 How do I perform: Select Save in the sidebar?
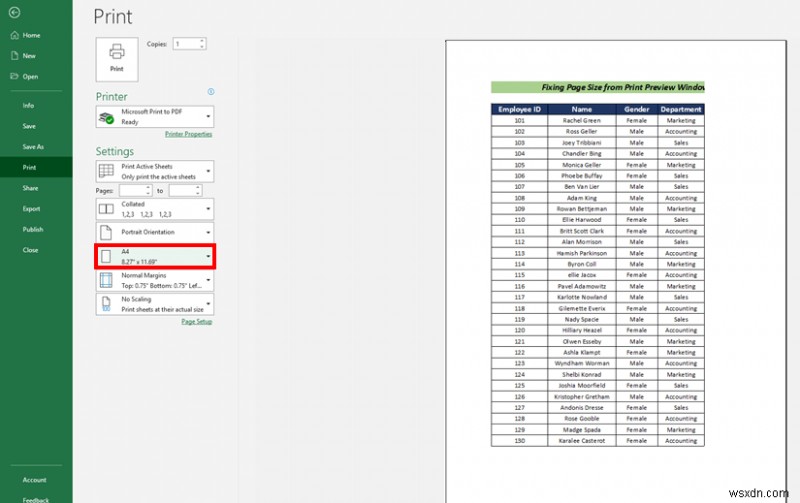click(29, 126)
